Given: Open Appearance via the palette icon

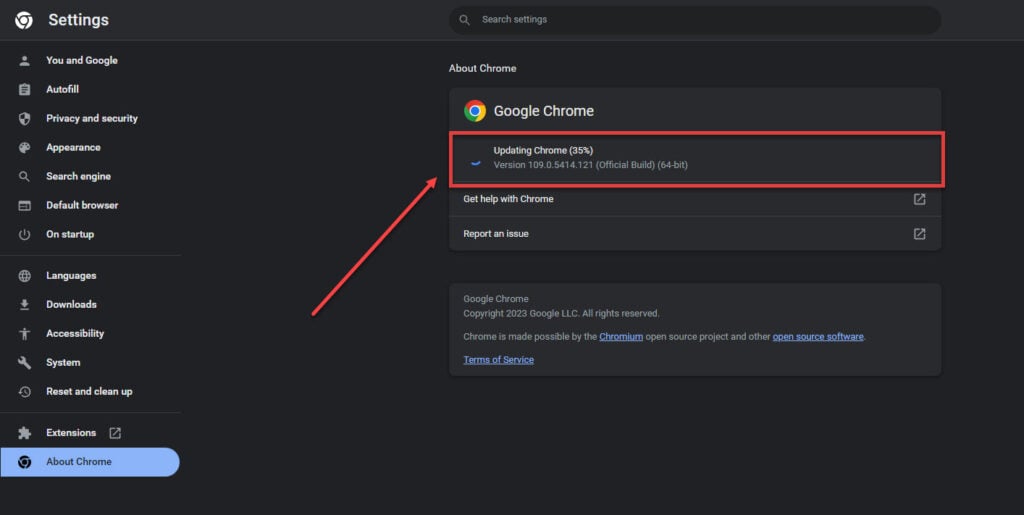Looking at the screenshot, I should (x=24, y=148).
